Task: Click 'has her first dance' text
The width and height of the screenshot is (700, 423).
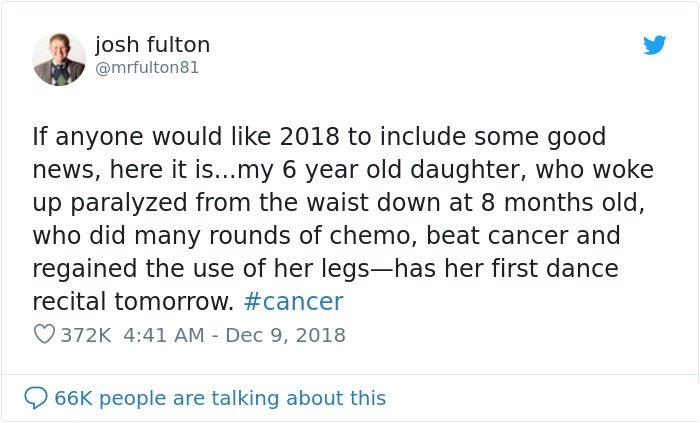Action: click(x=507, y=268)
